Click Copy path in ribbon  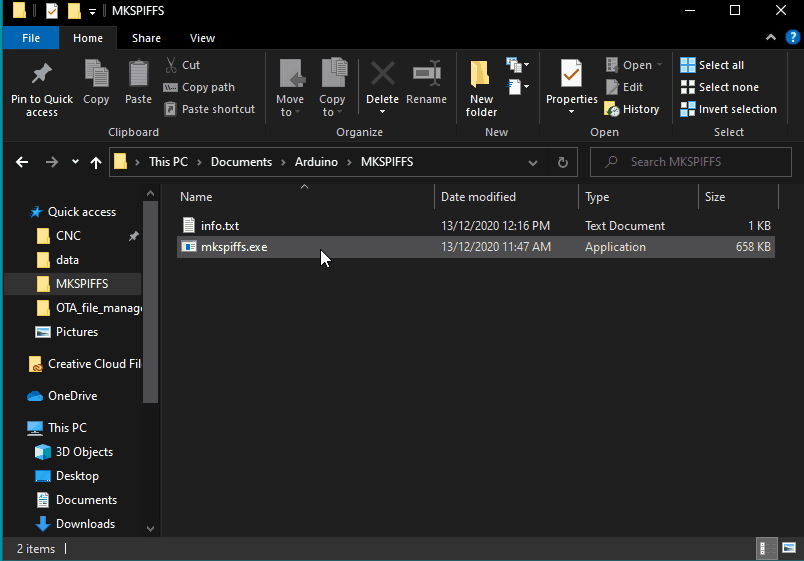[x=199, y=87]
